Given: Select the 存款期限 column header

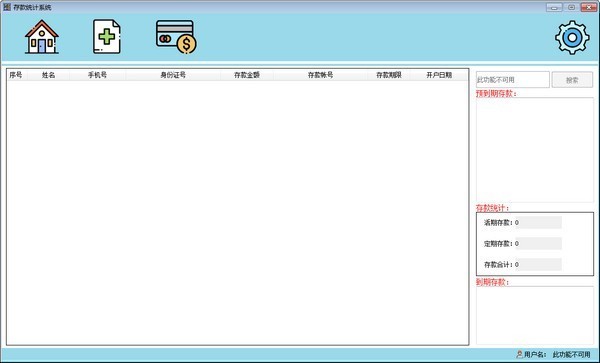Looking at the screenshot, I should pos(389,75).
